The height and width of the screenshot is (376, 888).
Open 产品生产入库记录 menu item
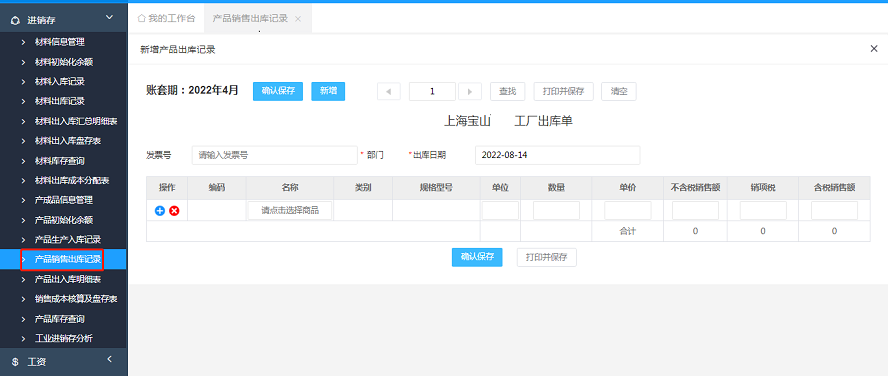[68, 240]
